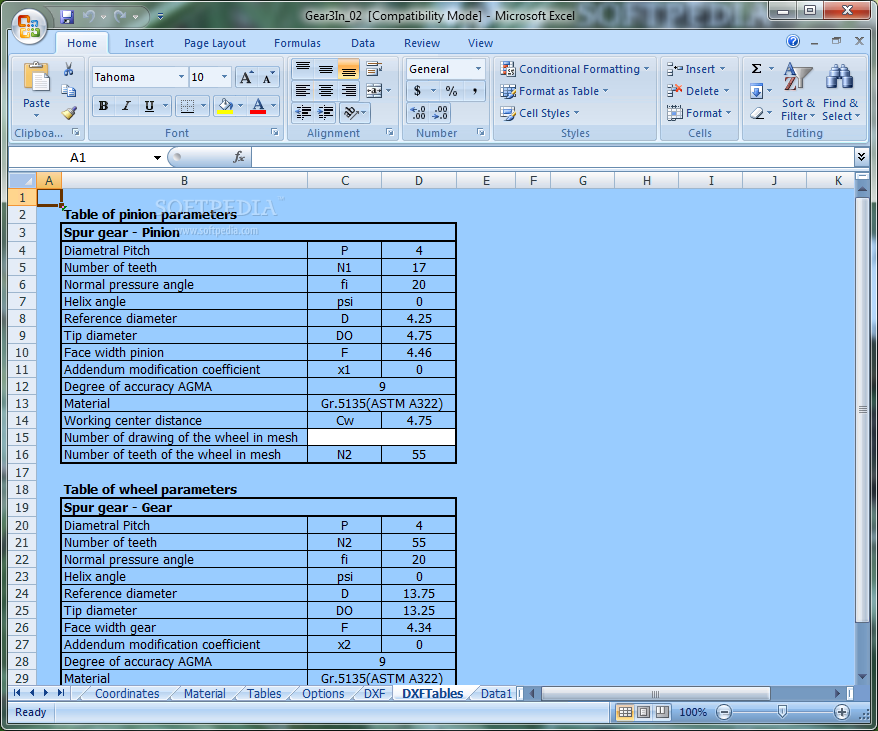The width and height of the screenshot is (878, 731).
Task: Increase decimal places
Action: 418,113
